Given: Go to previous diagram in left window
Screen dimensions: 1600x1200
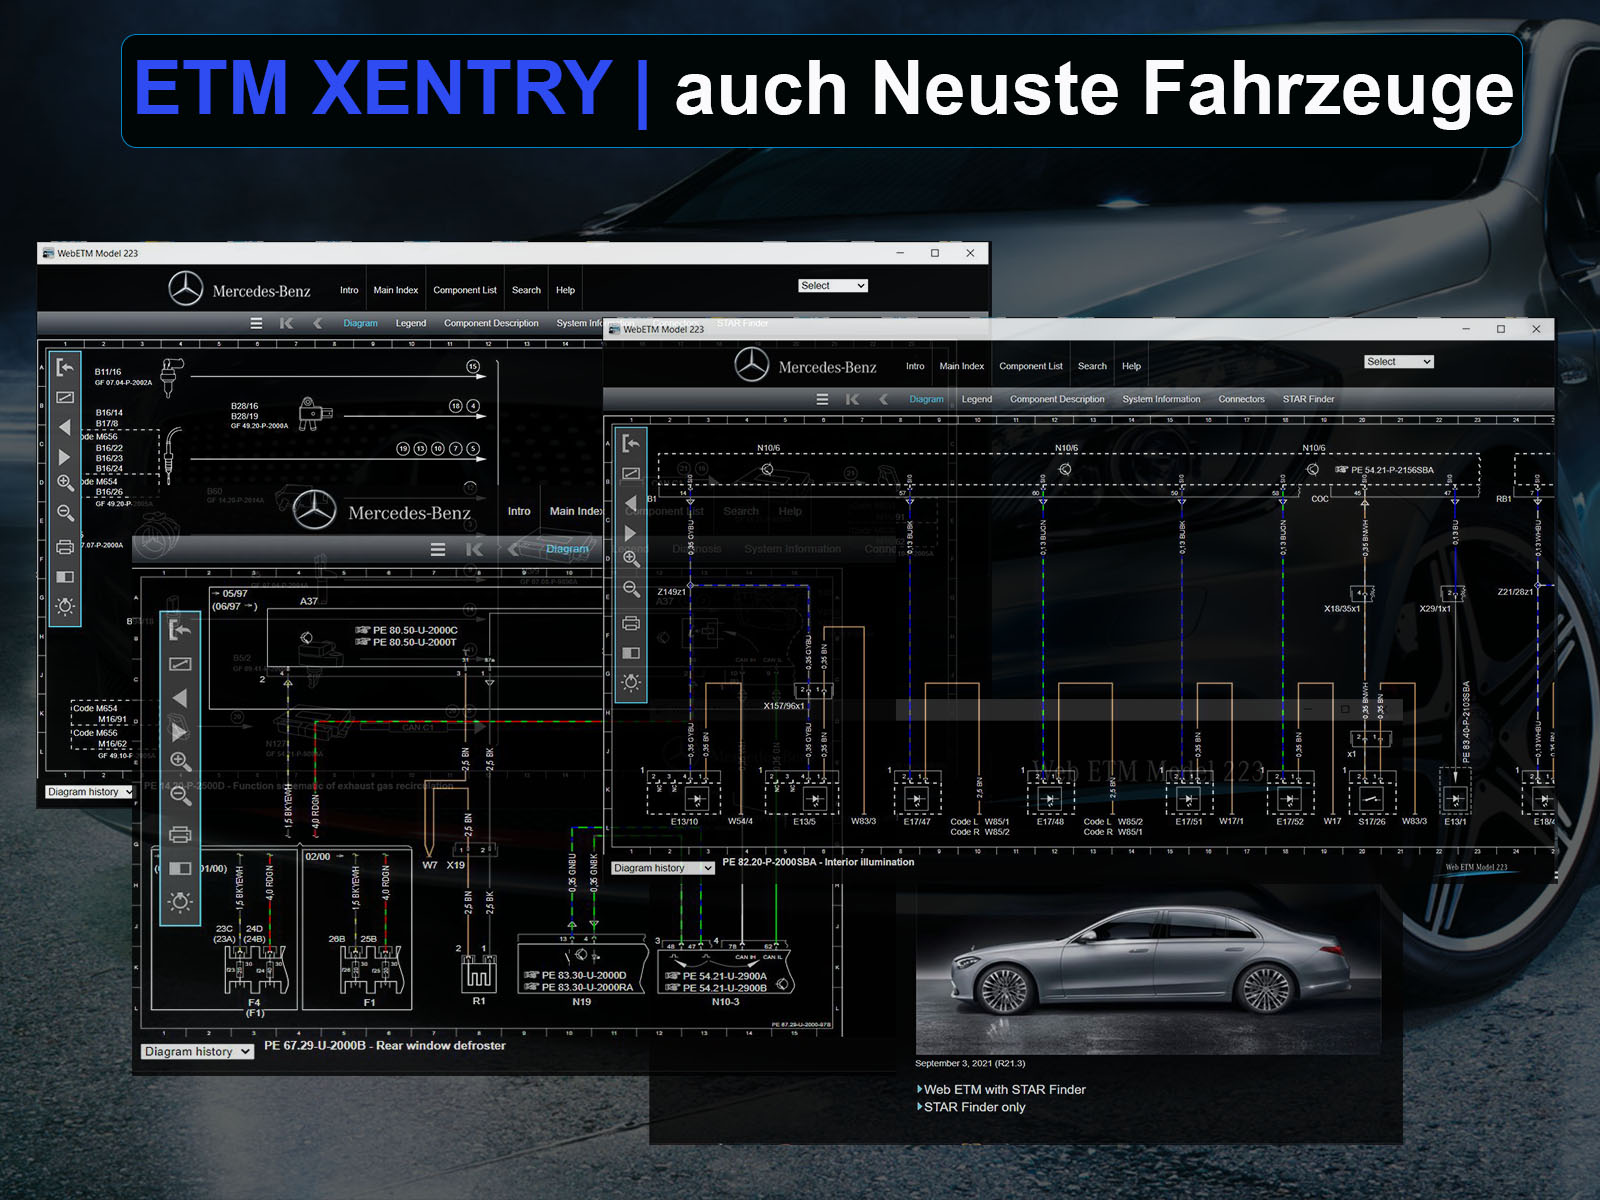Looking at the screenshot, I should [x=65, y=428].
